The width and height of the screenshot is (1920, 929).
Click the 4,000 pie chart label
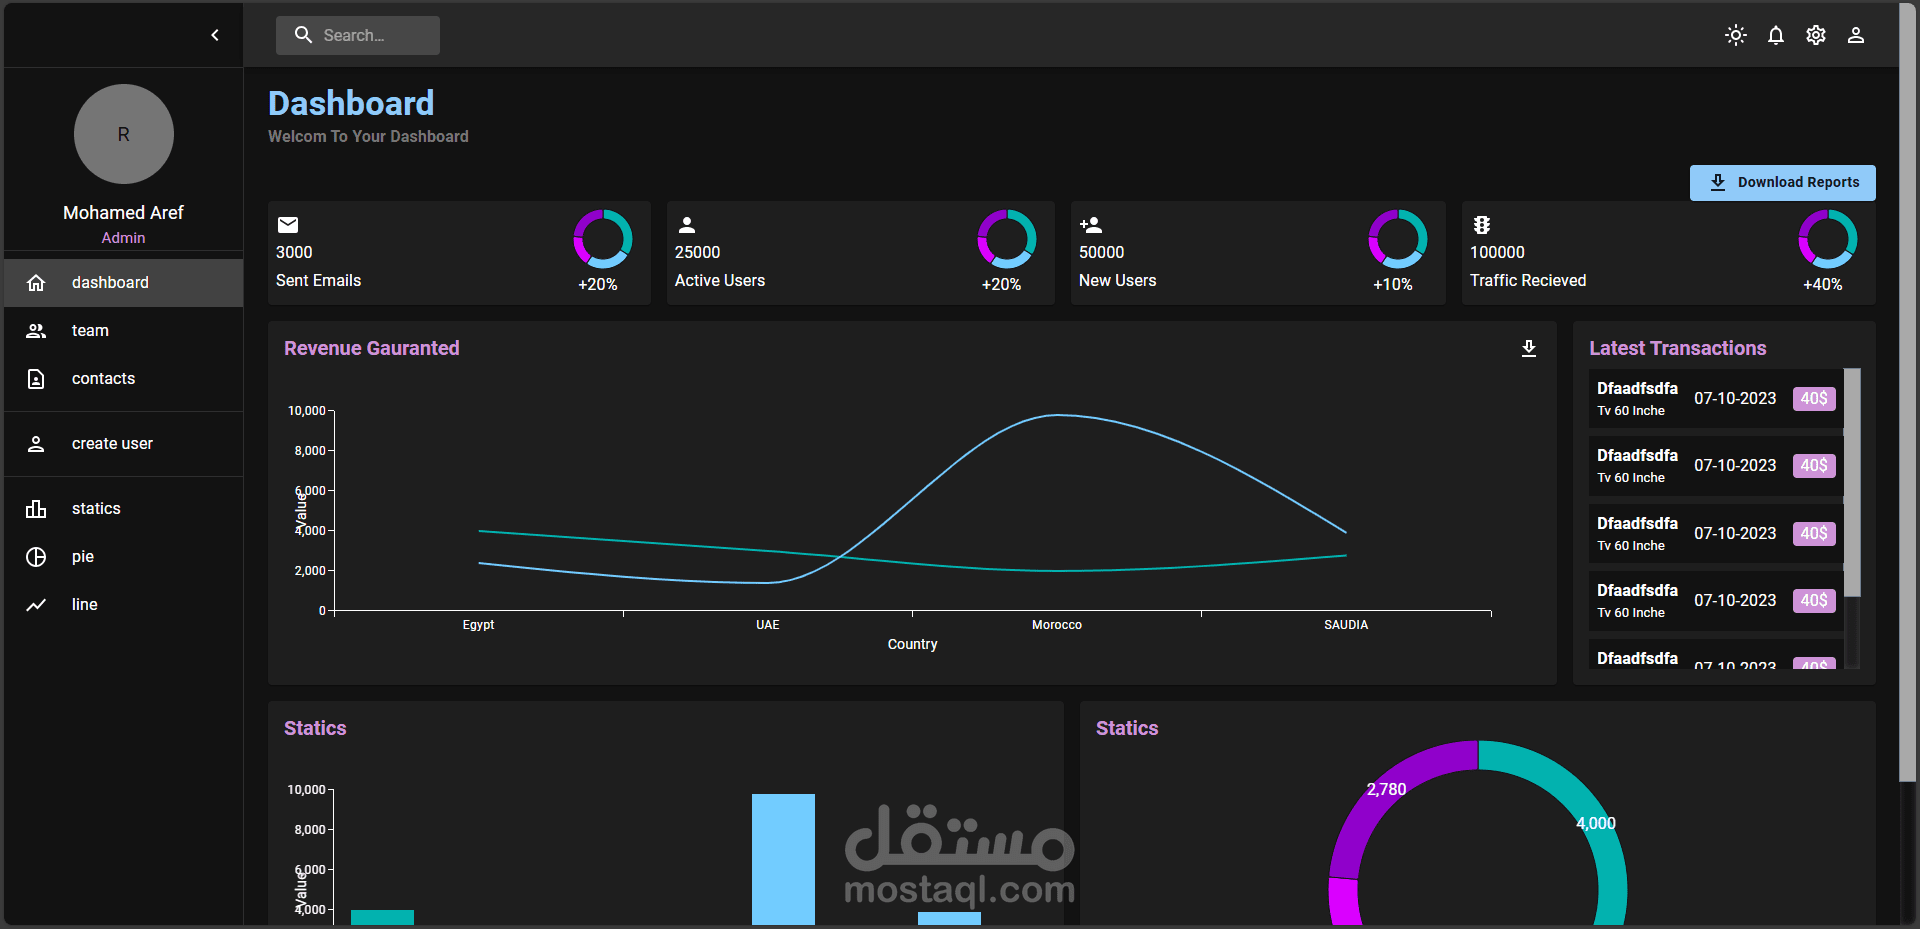1596,824
